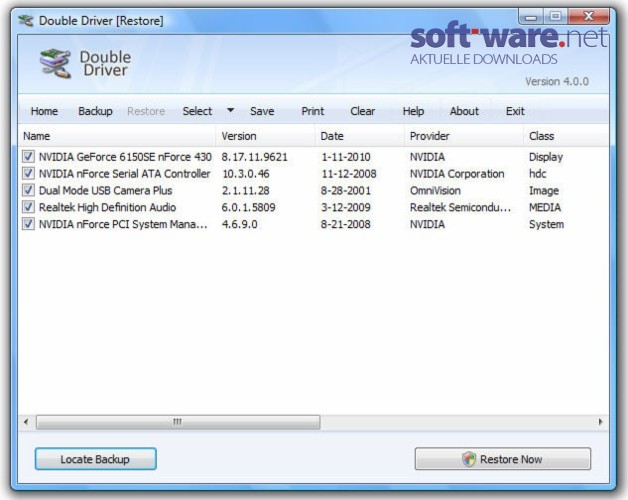Screen dimensions: 628x500
Task: Click the scrollbar left arrow
Action: pyautogui.click(x=26, y=422)
